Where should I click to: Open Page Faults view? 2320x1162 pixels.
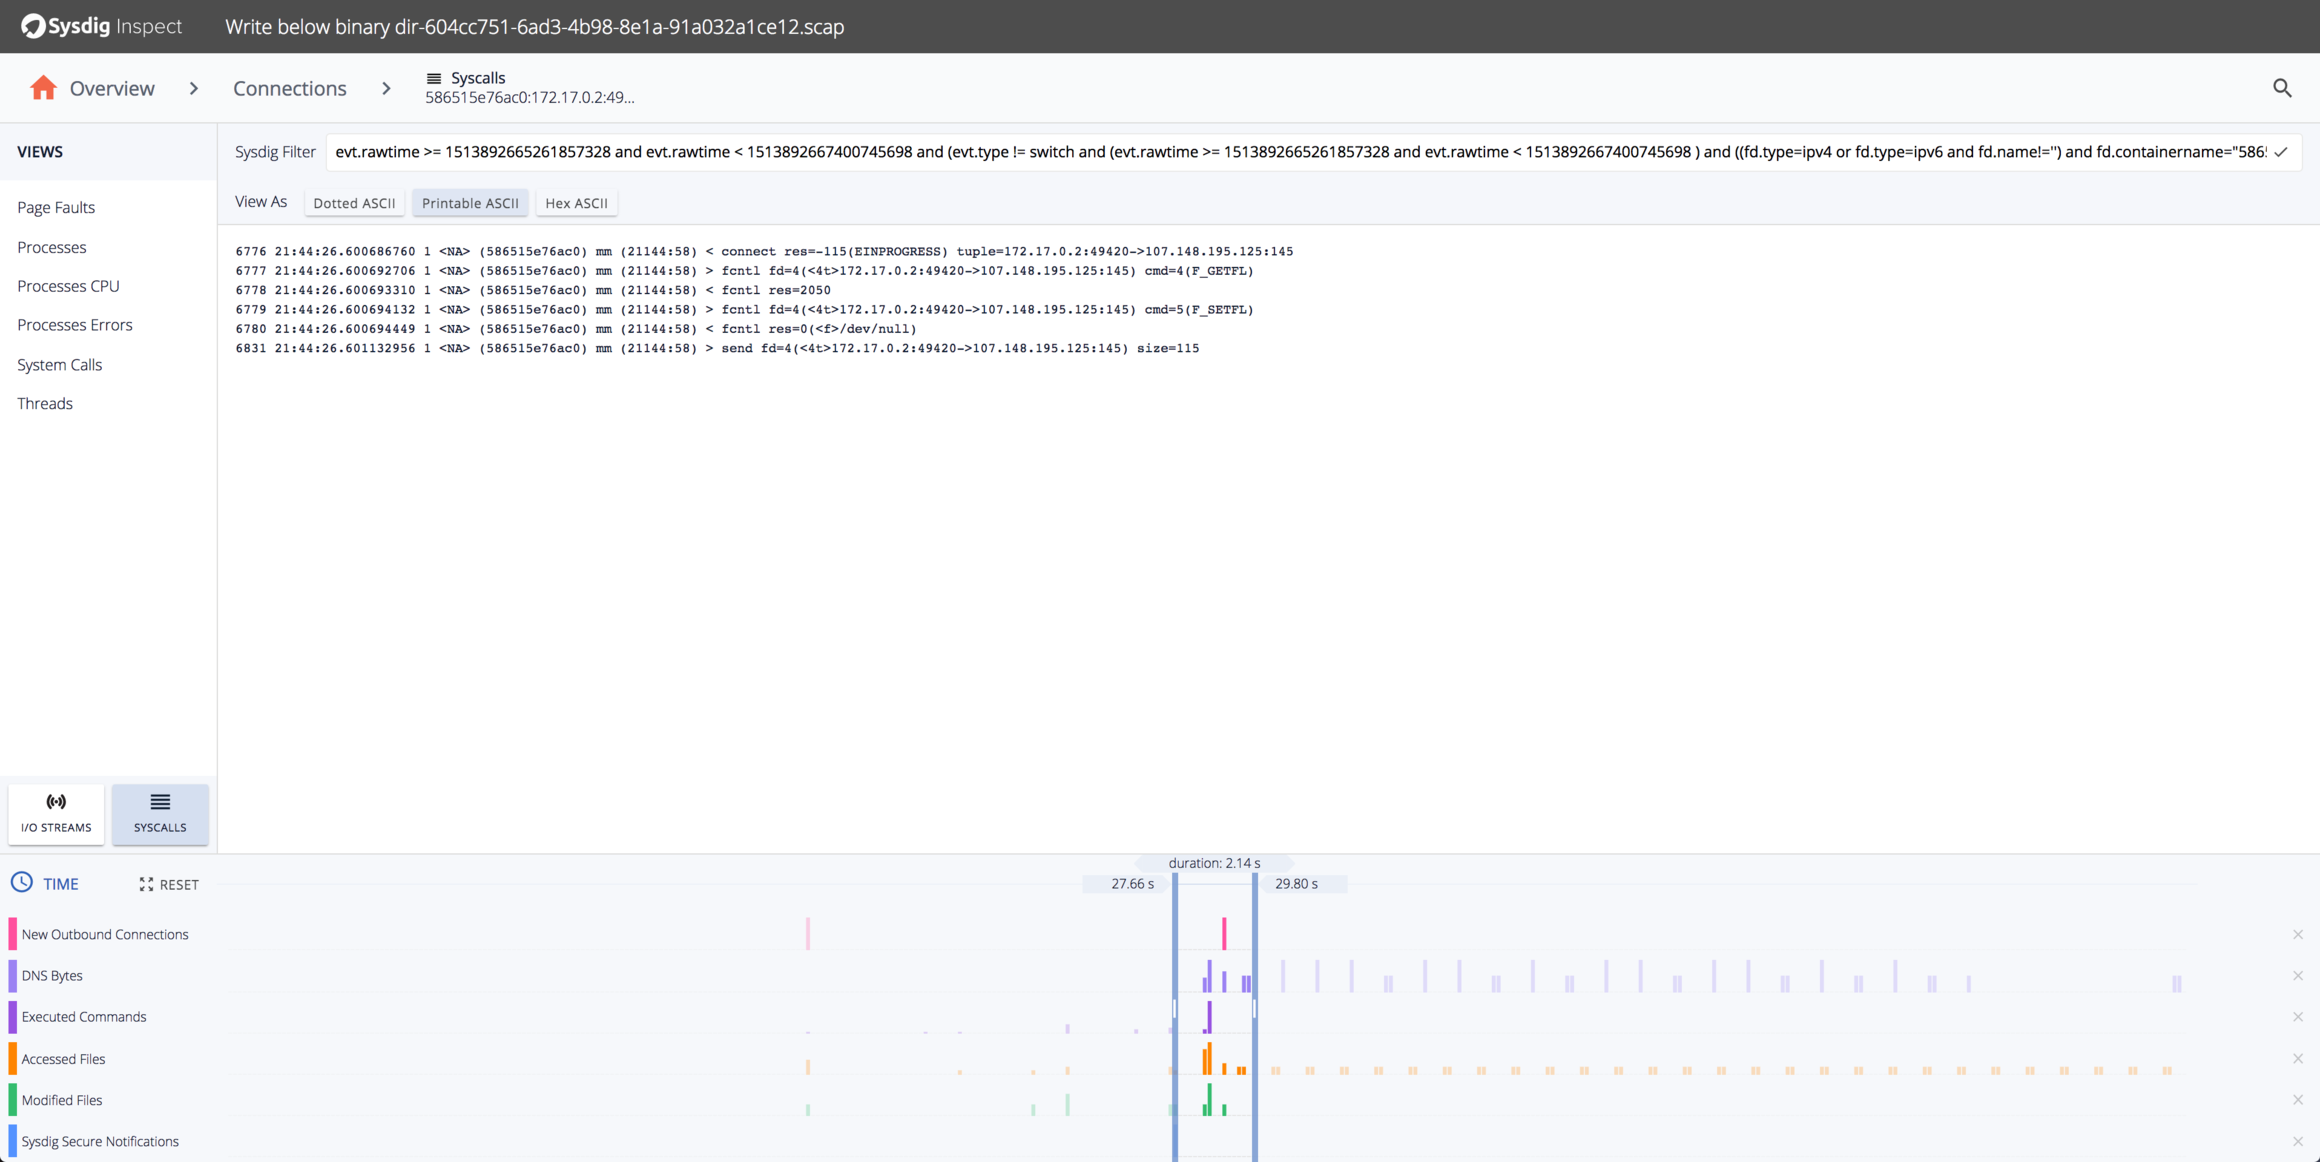(56, 207)
